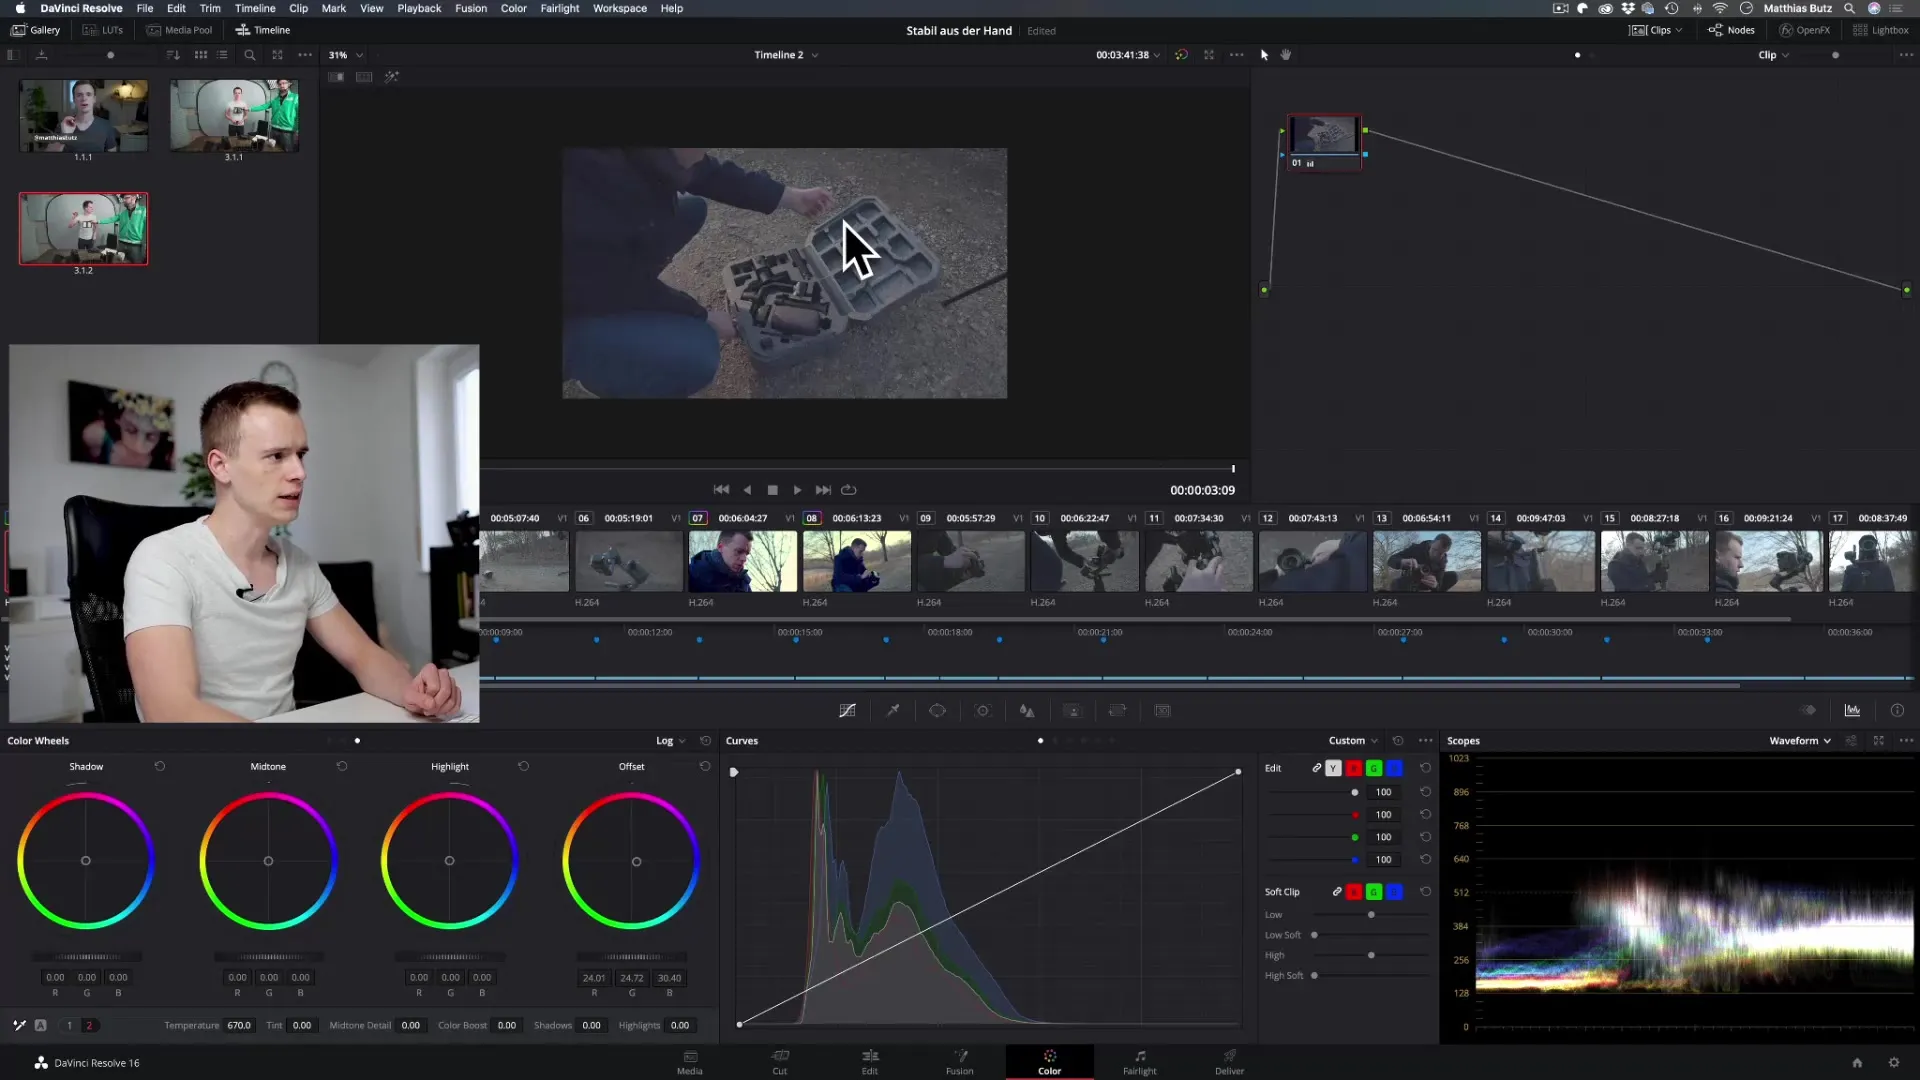Viewport: 1920px width, 1080px height.
Task: Select the gallery still labeled 3.1.2
Action: tap(84, 229)
